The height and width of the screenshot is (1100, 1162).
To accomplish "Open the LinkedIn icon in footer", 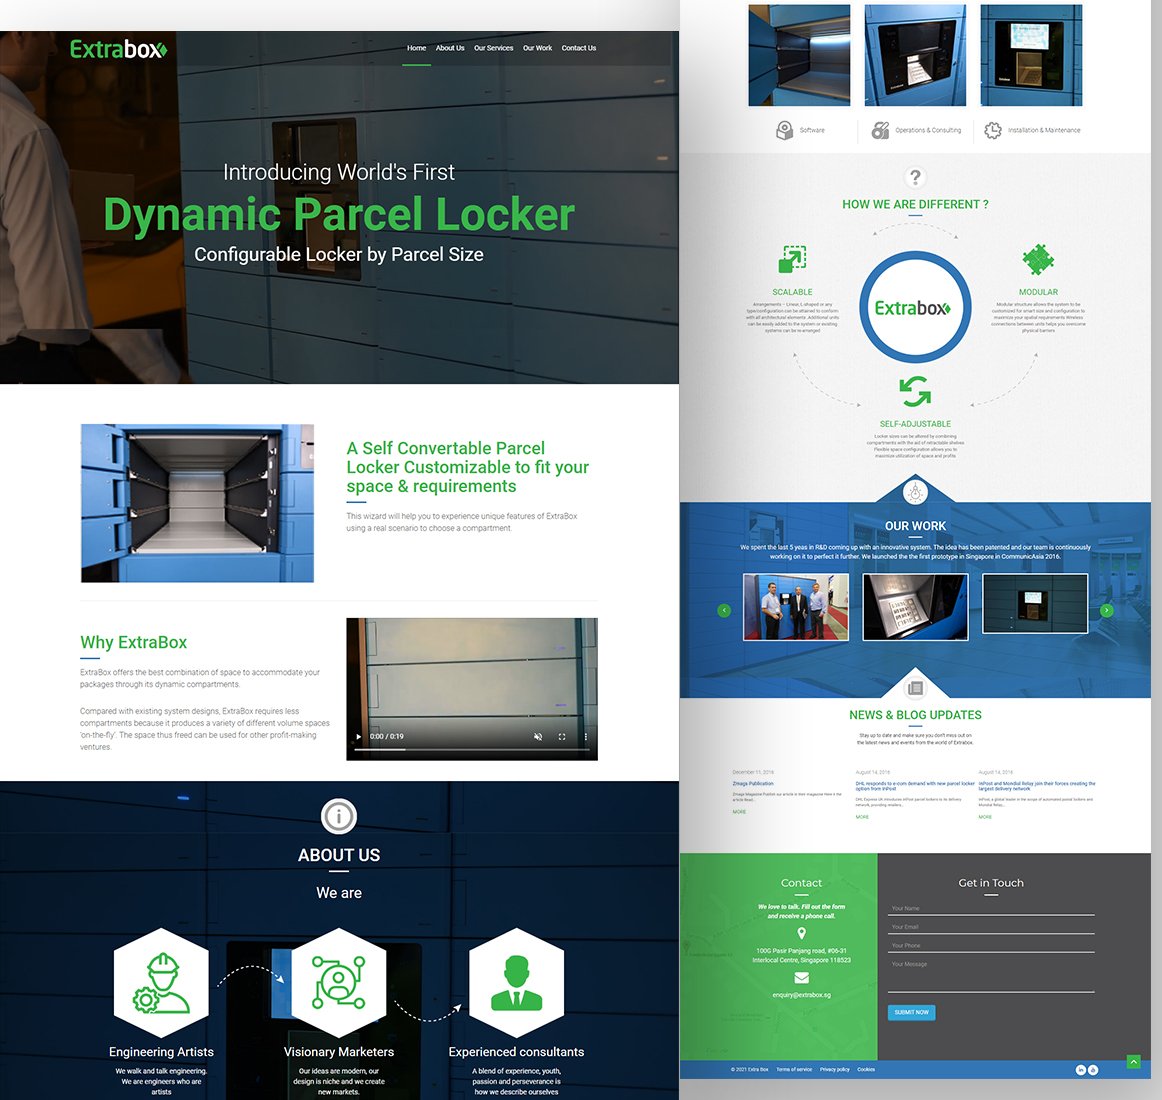I will pyautogui.click(x=1080, y=1070).
